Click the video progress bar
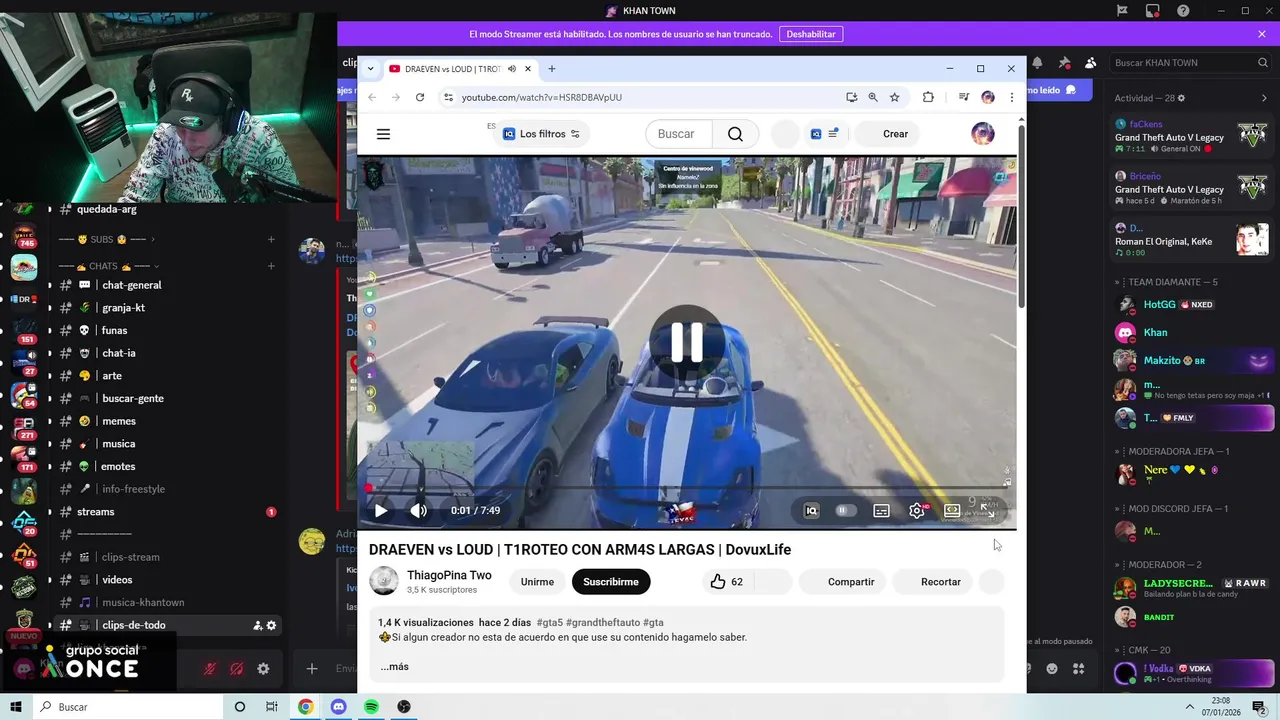The image size is (1280, 720). click(x=687, y=488)
